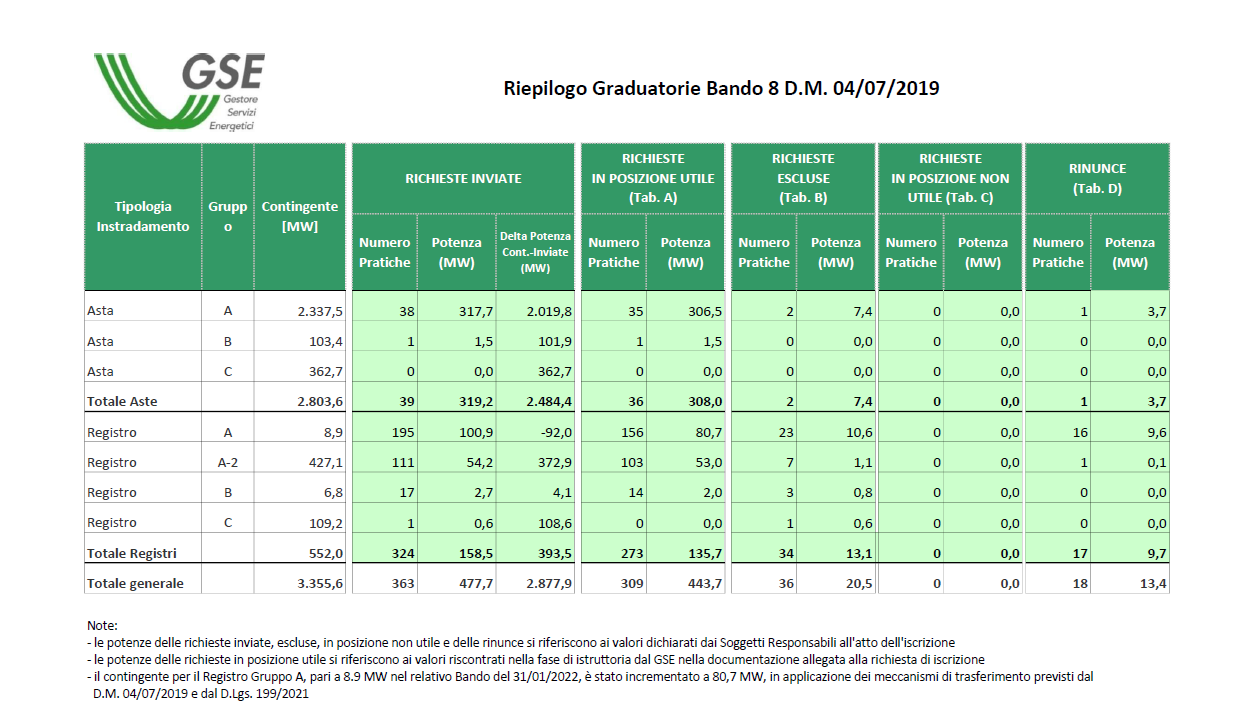Click the Tab. A potenza value 306,5
This screenshot has height=713, width=1244.
pyautogui.click(x=705, y=311)
